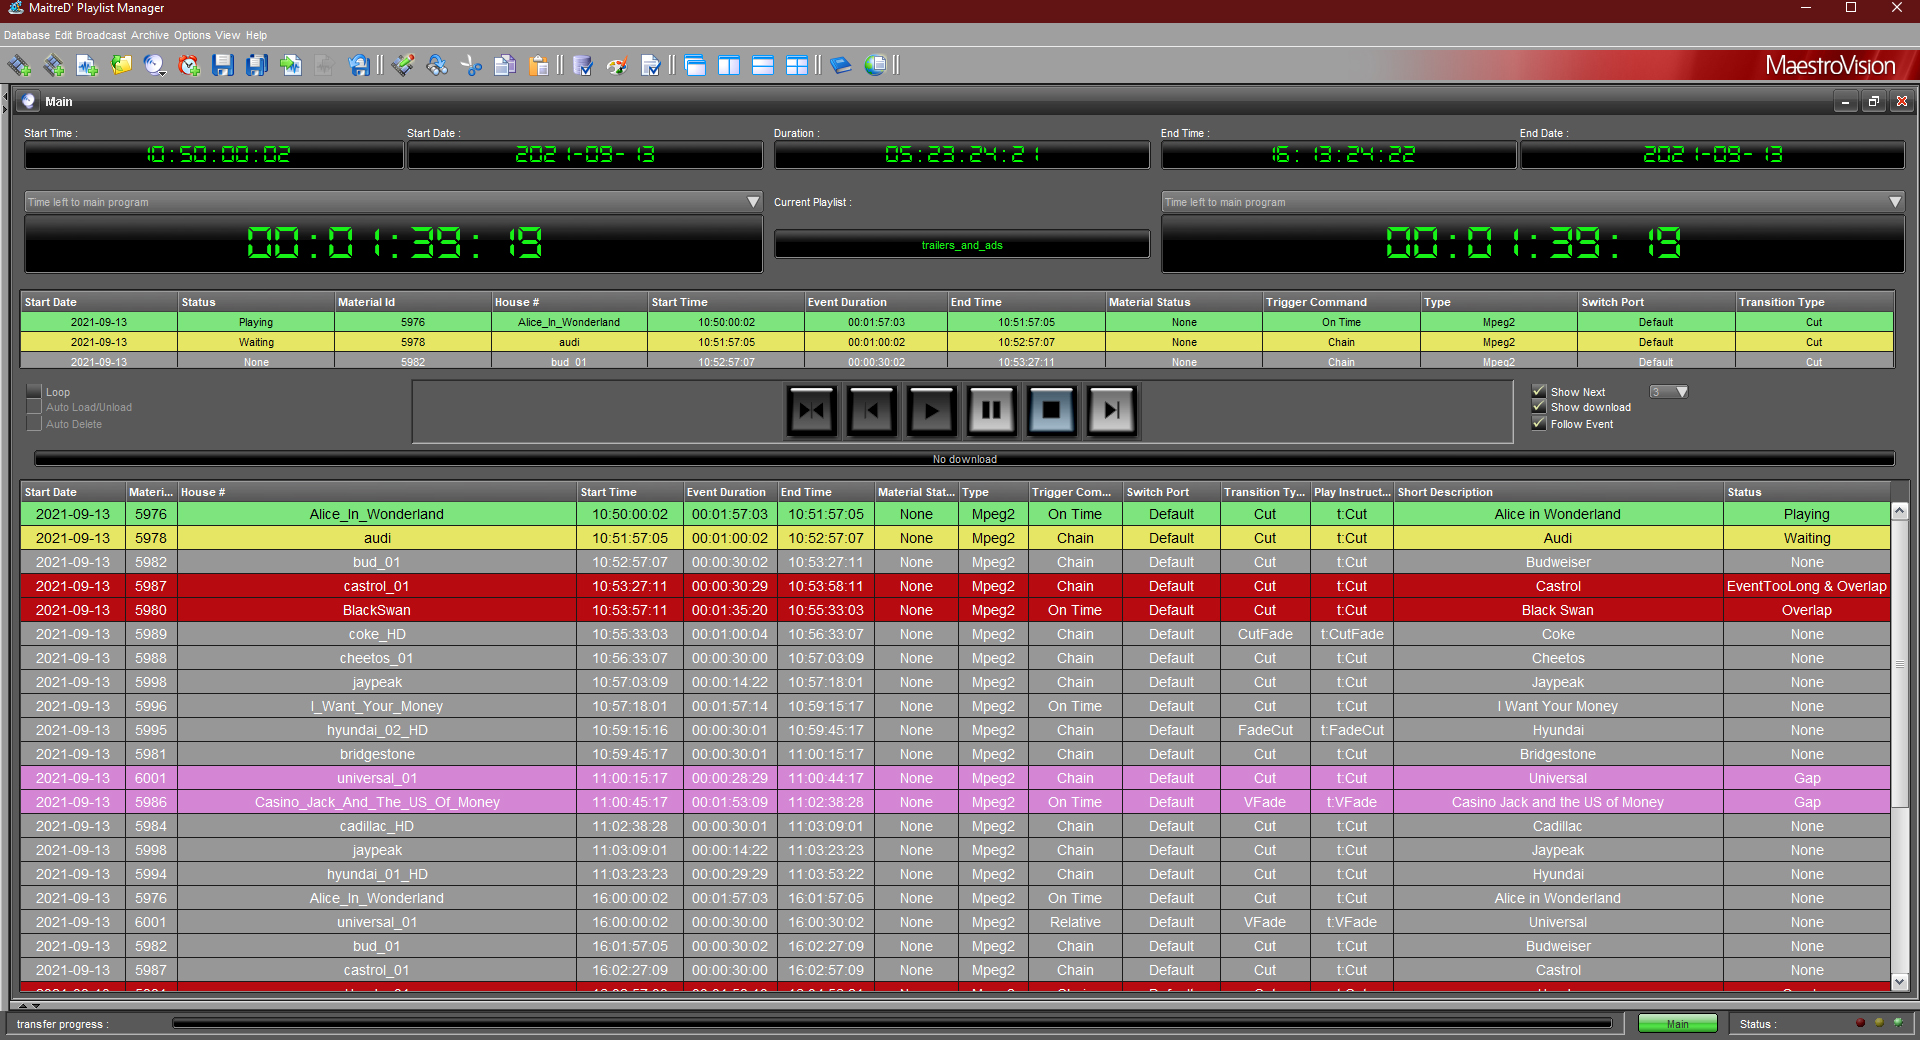
Task: Click the cue/rewind-forward transport button
Action: point(812,411)
